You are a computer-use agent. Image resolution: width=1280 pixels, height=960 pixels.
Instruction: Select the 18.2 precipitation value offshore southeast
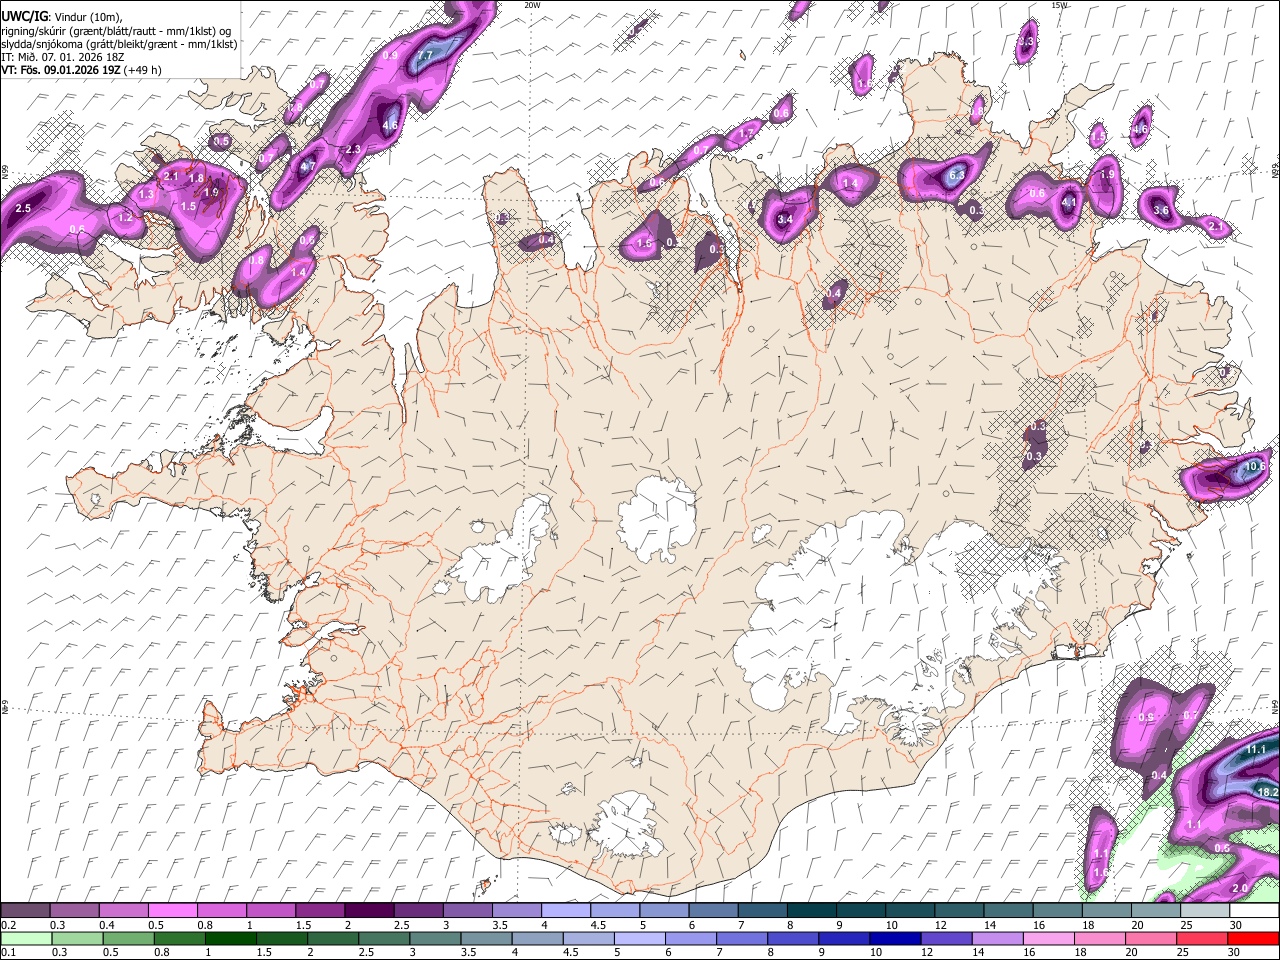click(1269, 791)
